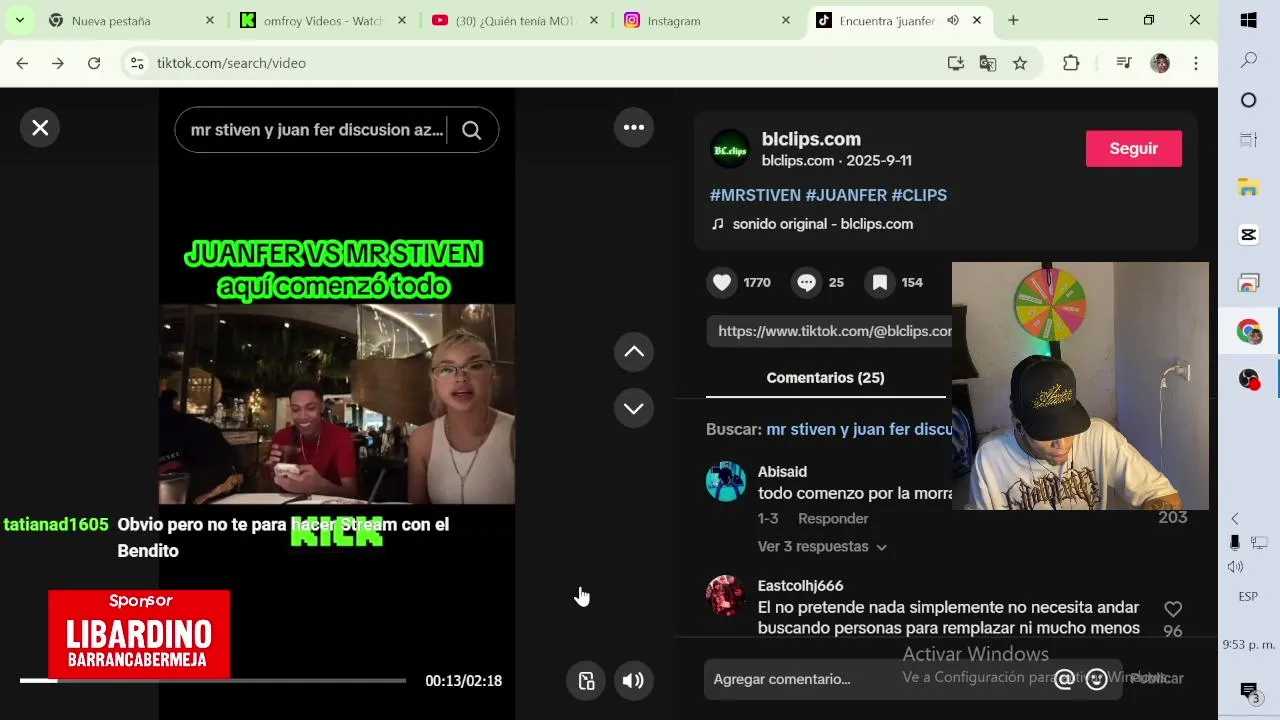
Task: Open the three-dots more options menu
Action: [634, 127]
